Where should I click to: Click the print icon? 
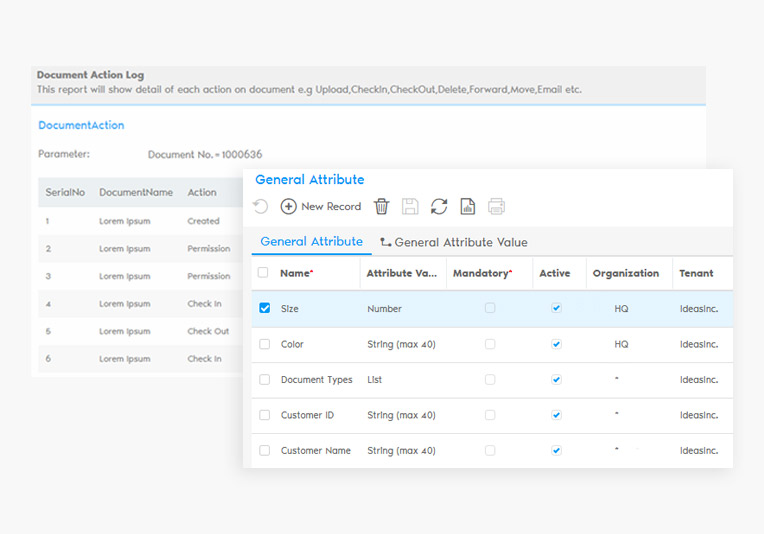click(496, 206)
